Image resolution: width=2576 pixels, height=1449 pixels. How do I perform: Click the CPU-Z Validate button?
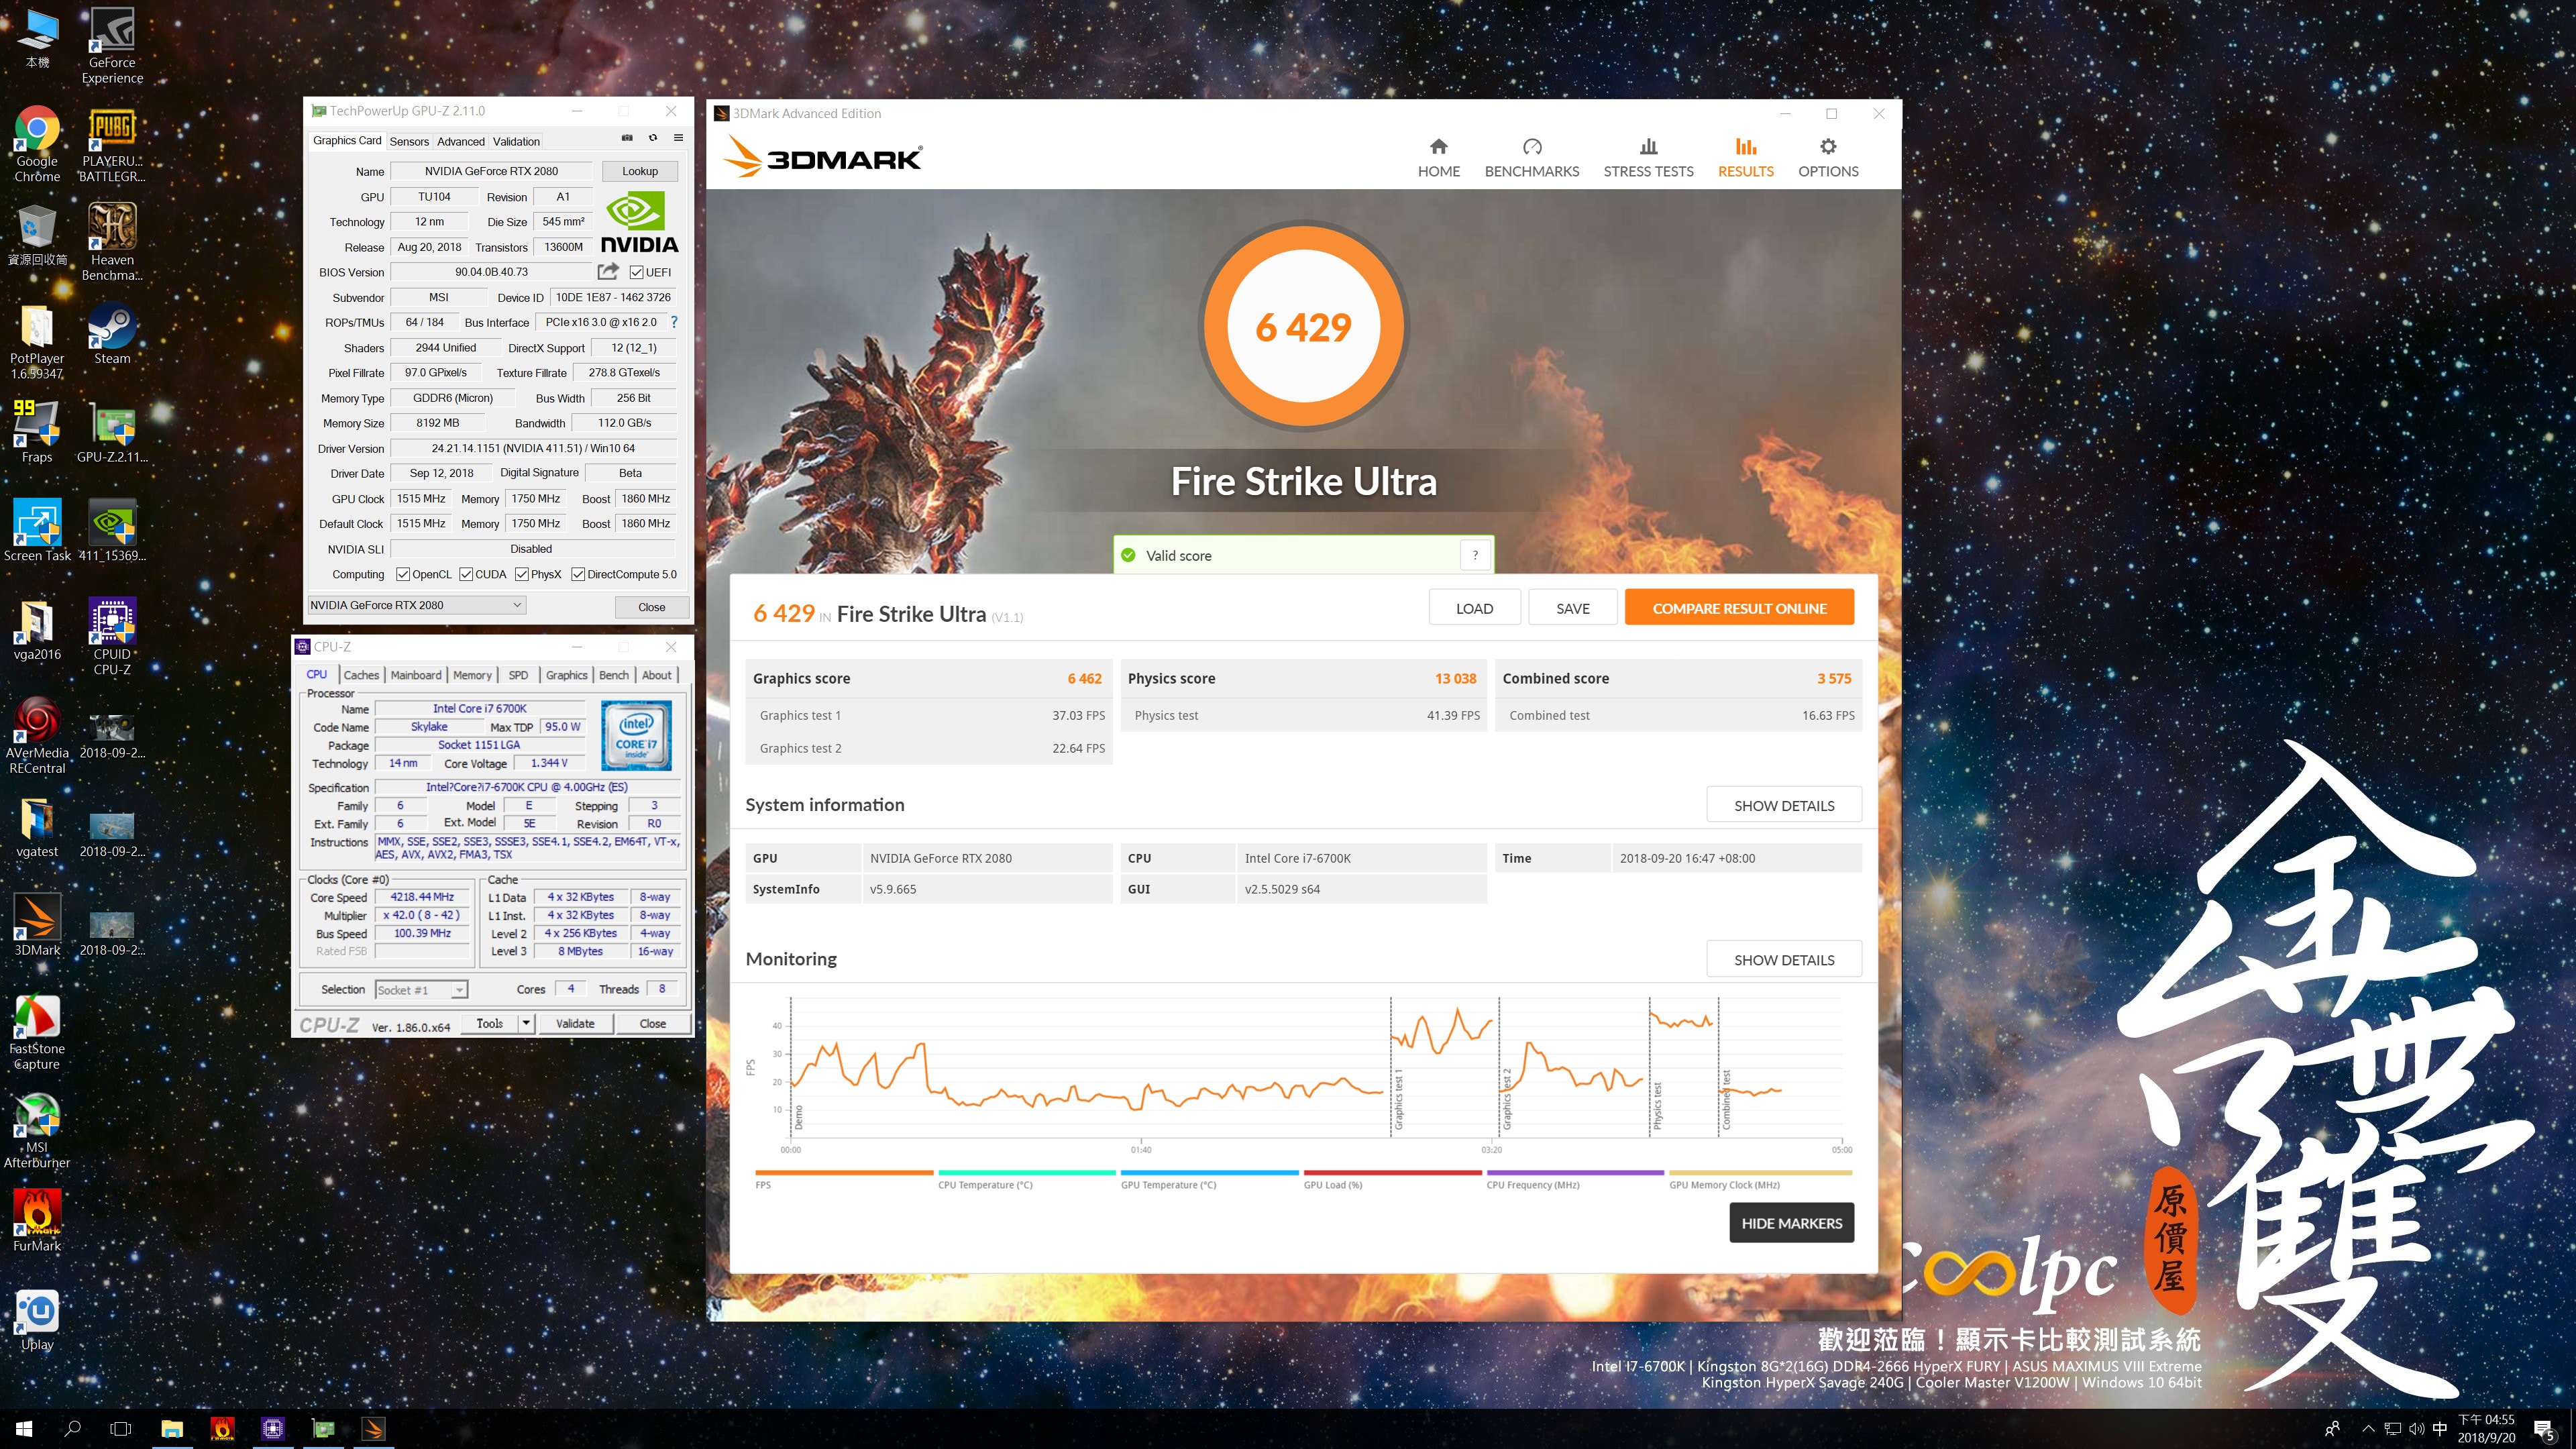(575, 1023)
